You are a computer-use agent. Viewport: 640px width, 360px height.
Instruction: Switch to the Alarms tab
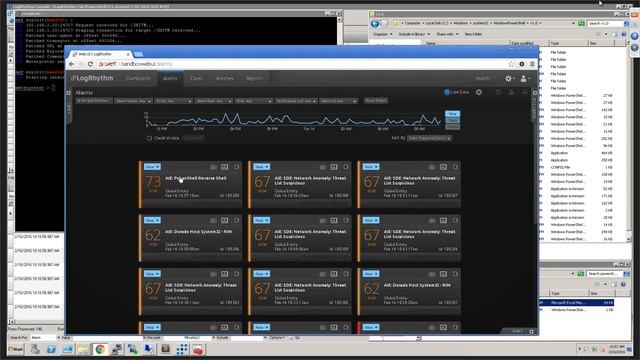coord(170,78)
